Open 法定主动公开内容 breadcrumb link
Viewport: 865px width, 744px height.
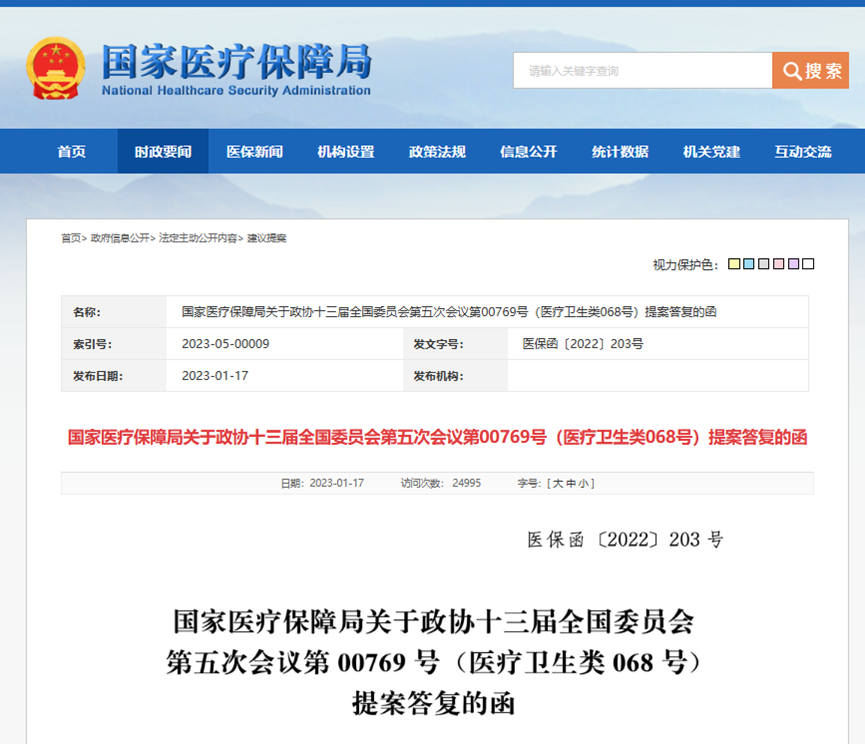pyautogui.click(x=197, y=238)
